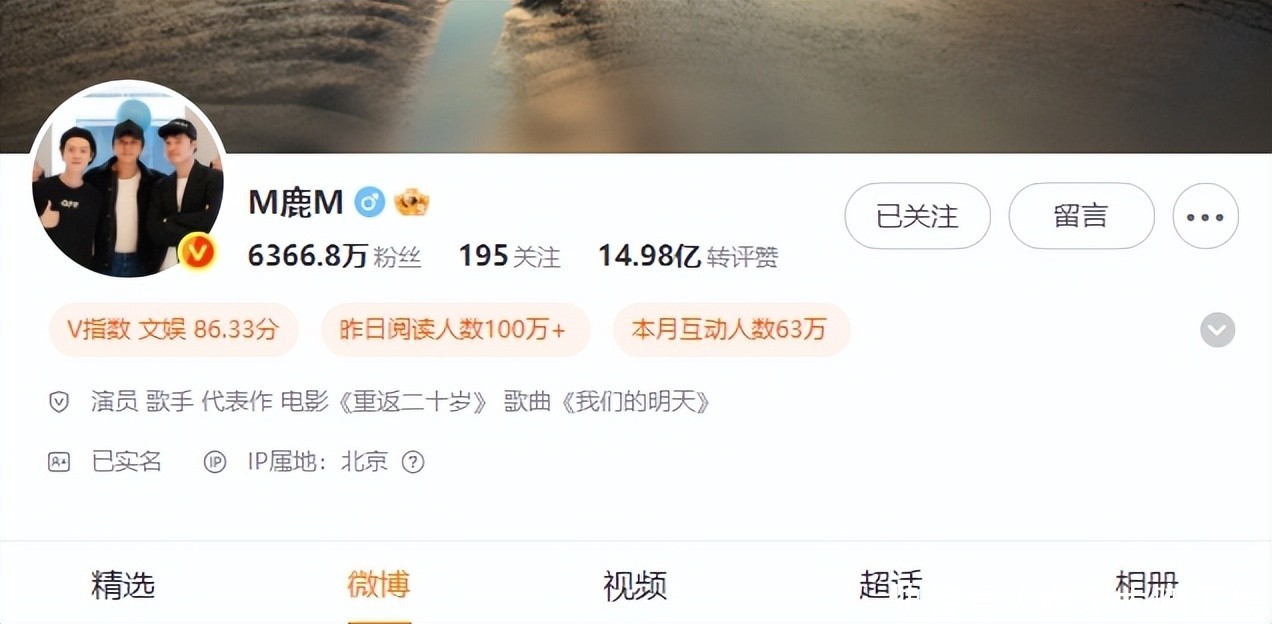Click the round profile avatar photo

(x=127, y=180)
